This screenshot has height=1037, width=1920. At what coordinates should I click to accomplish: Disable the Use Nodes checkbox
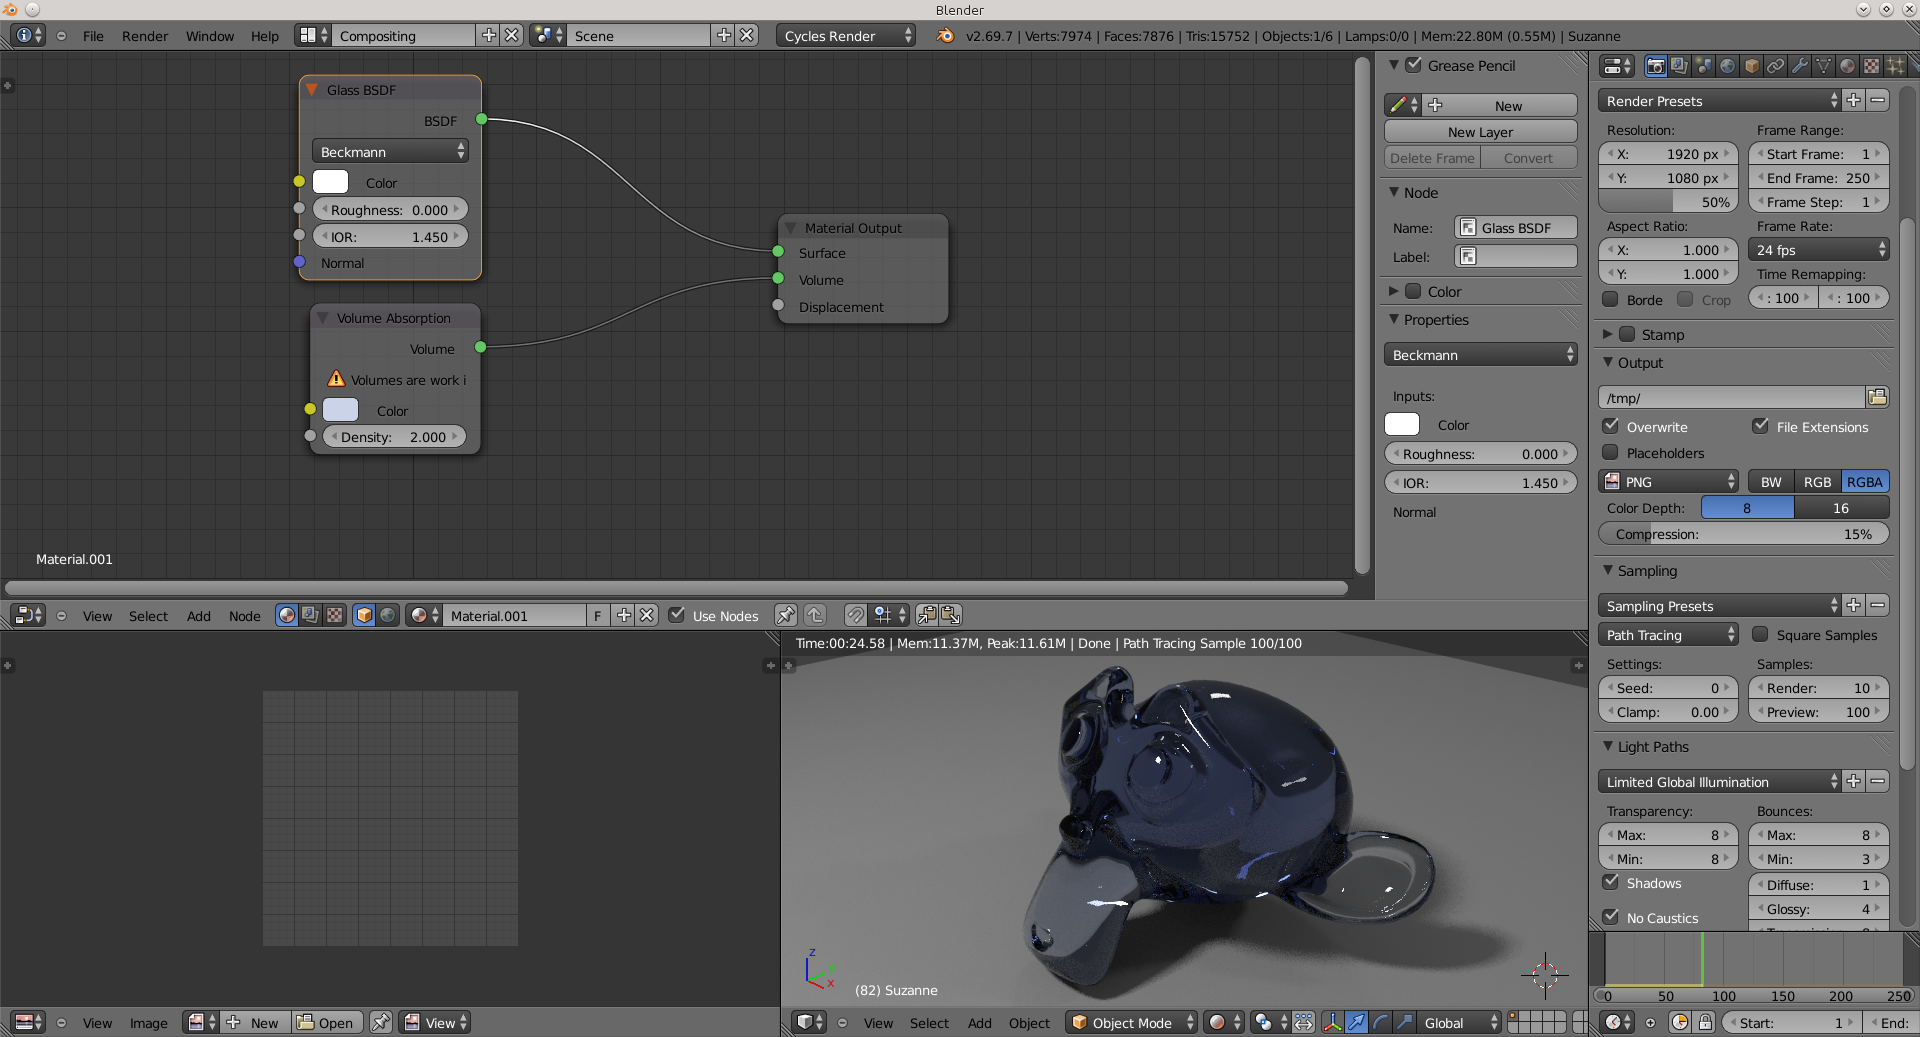(x=677, y=615)
